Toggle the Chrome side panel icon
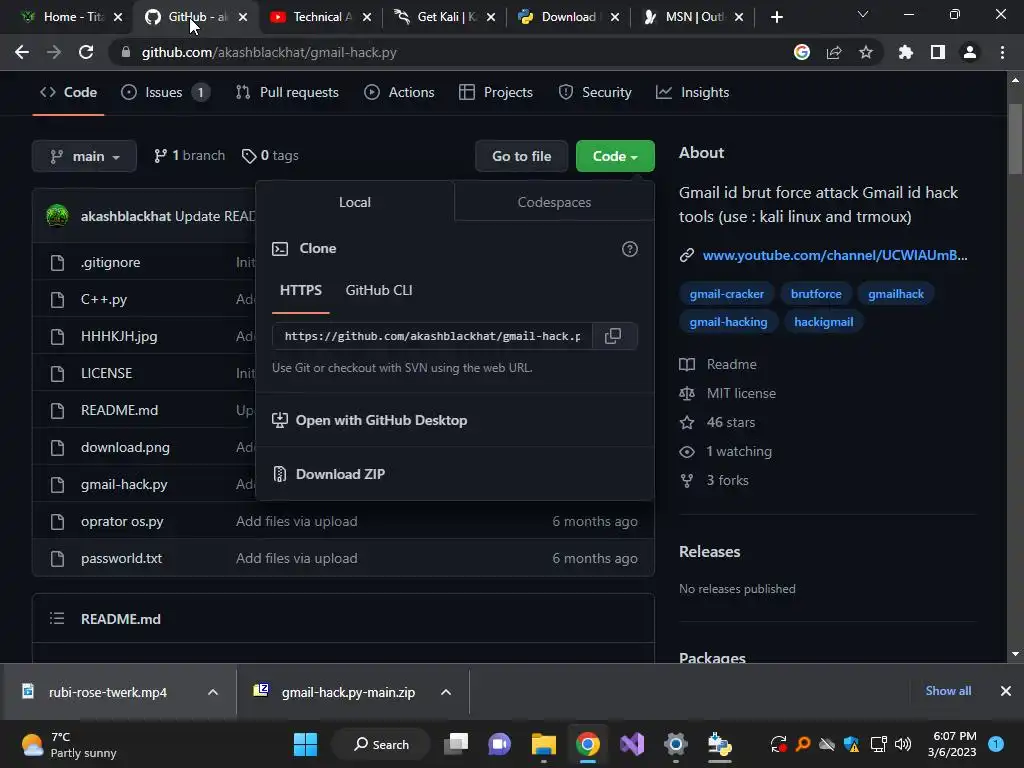 click(x=938, y=52)
